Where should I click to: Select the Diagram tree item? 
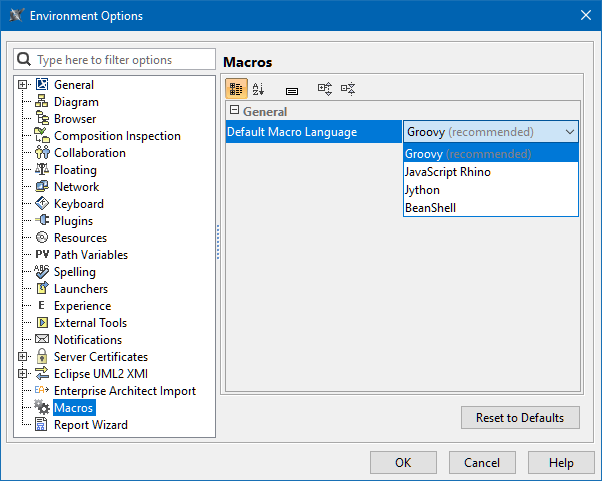76,102
